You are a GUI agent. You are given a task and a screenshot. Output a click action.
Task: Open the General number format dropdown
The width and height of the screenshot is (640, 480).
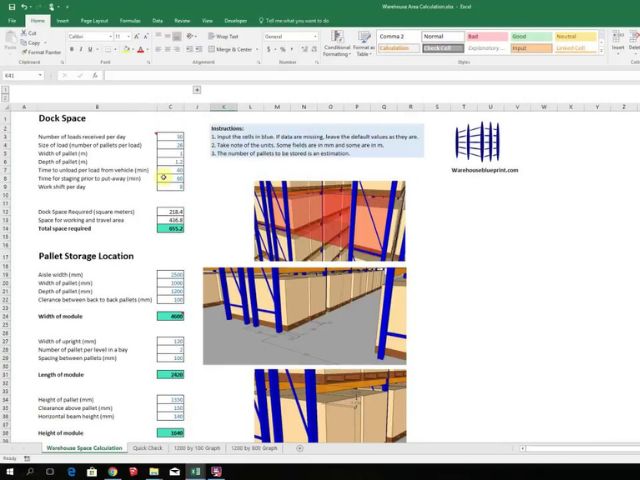tap(316, 36)
